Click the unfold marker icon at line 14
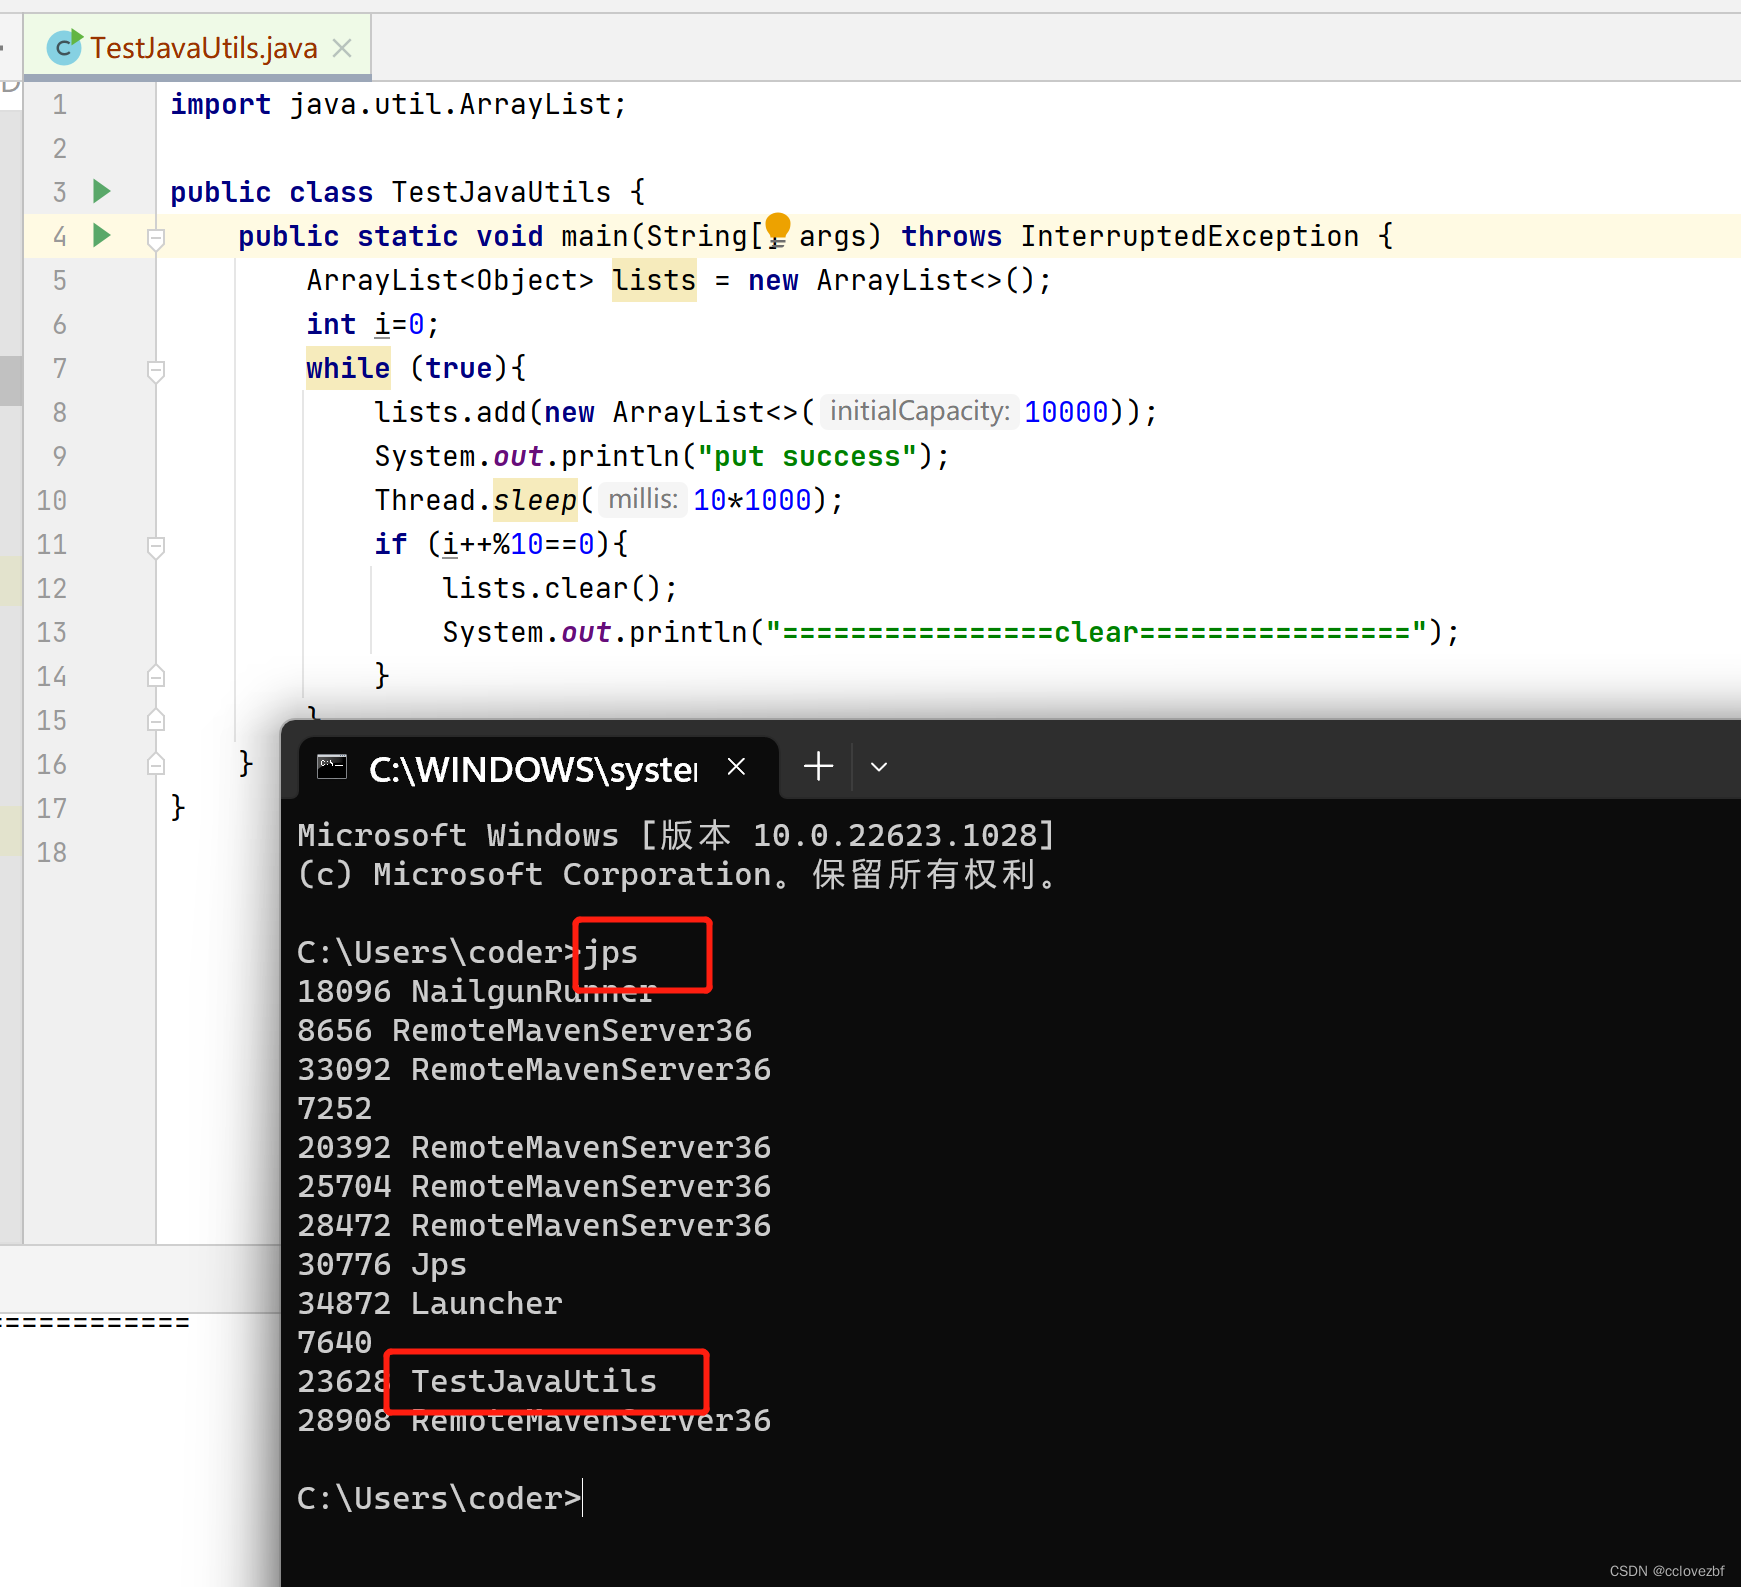This screenshot has height=1587, width=1741. (x=155, y=676)
